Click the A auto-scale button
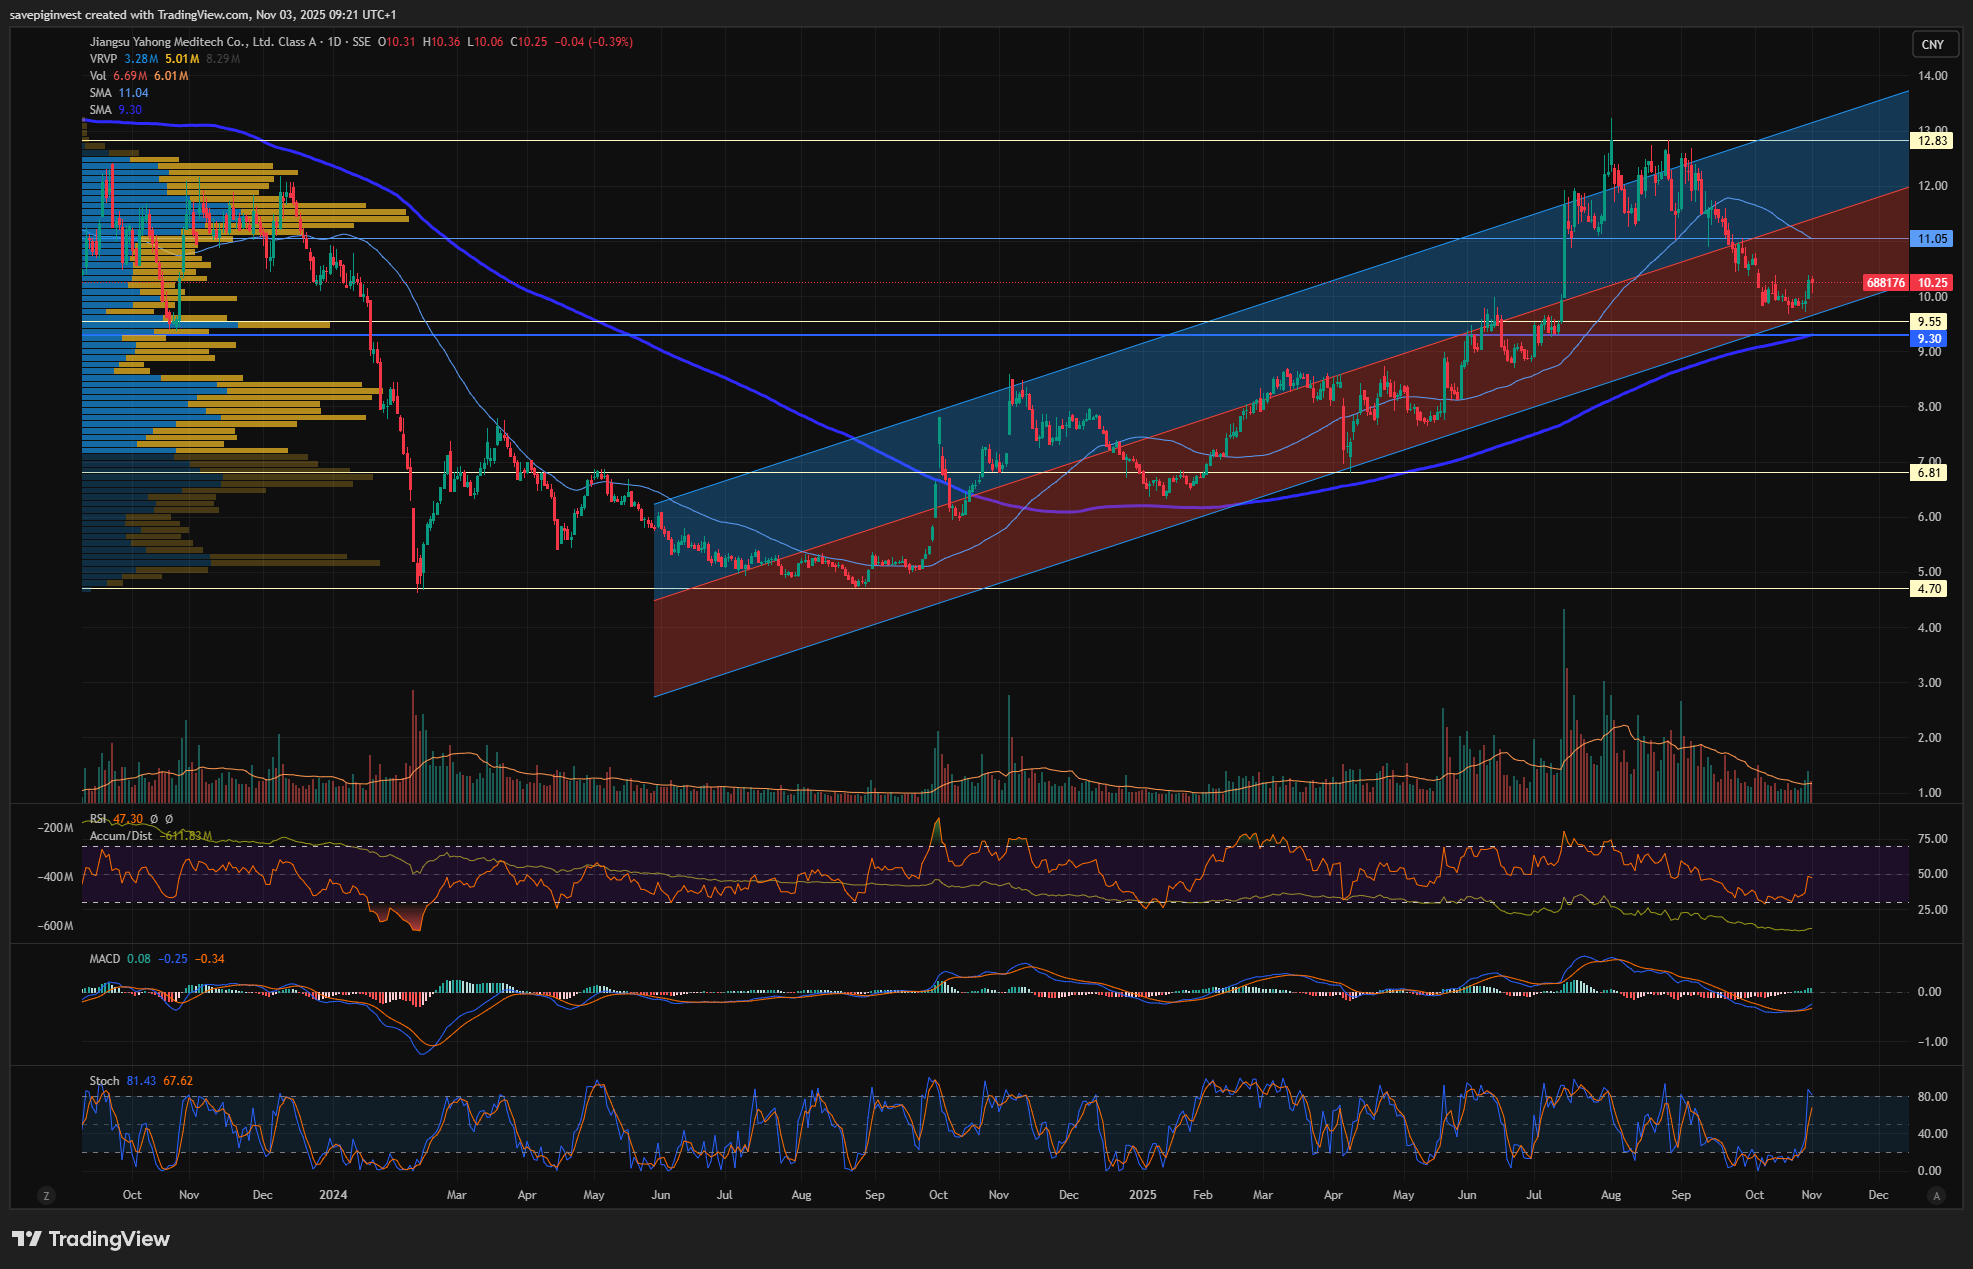Screen dimensions: 1973x1269 (x=1937, y=1195)
